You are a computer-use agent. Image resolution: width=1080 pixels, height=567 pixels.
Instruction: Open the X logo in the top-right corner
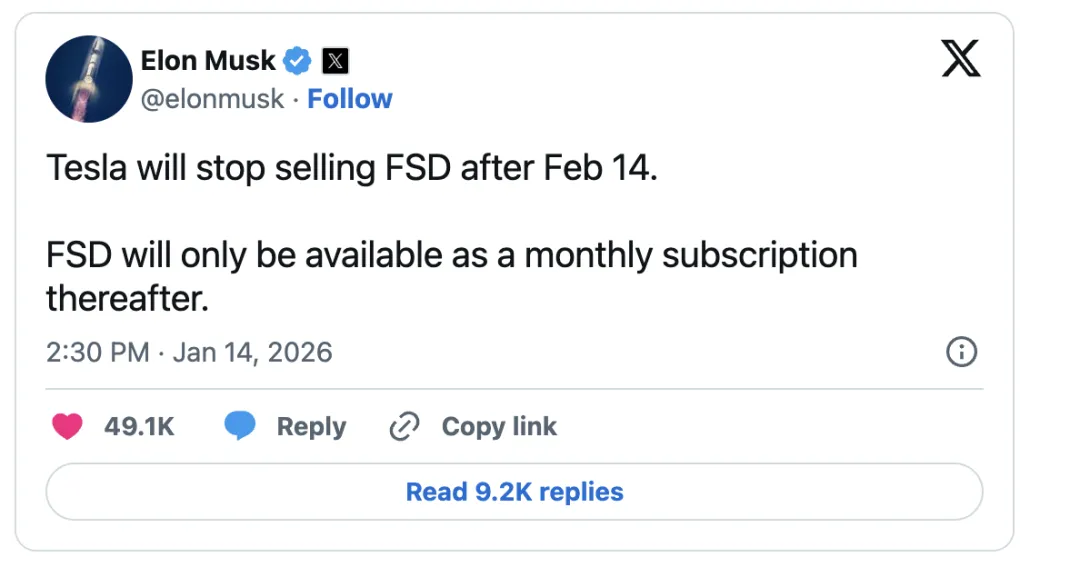[961, 62]
